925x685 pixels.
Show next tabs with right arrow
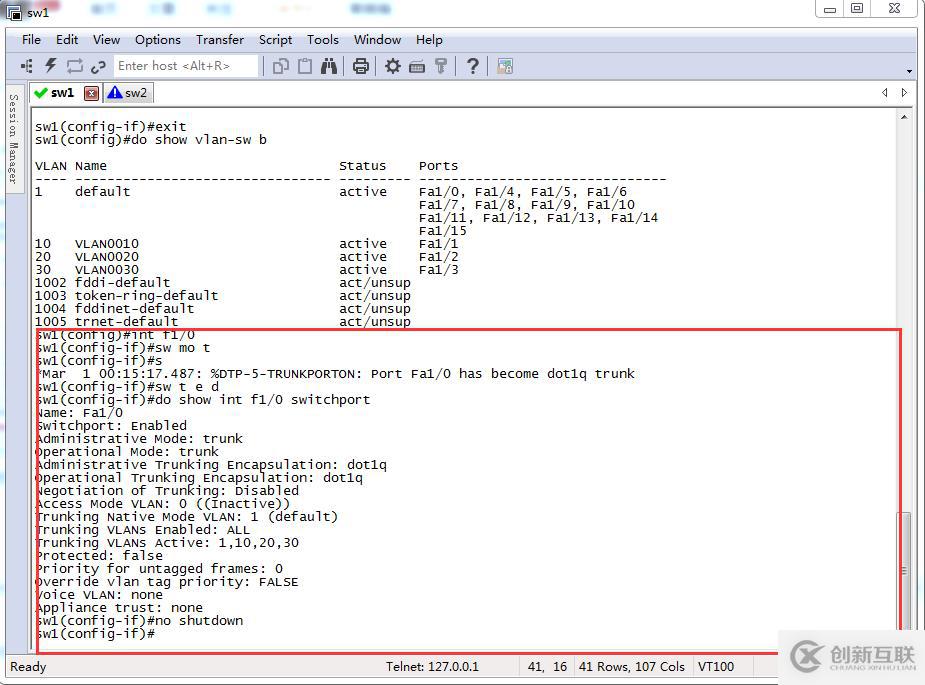tap(904, 93)
